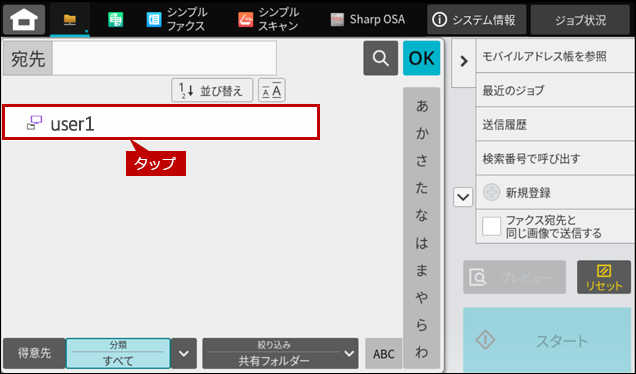Open ジョブ状況 tab
Image resolution: width=636 pixels, height=374 pixels.
(x=580, y=19)
